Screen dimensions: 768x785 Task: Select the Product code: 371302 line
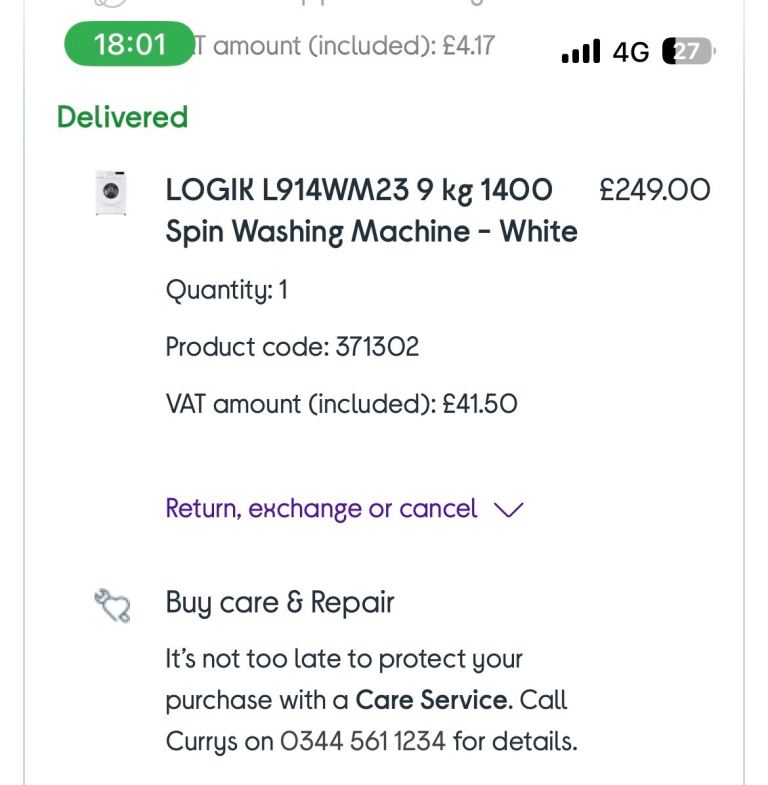pyautogui.click(x=292, y=347)
